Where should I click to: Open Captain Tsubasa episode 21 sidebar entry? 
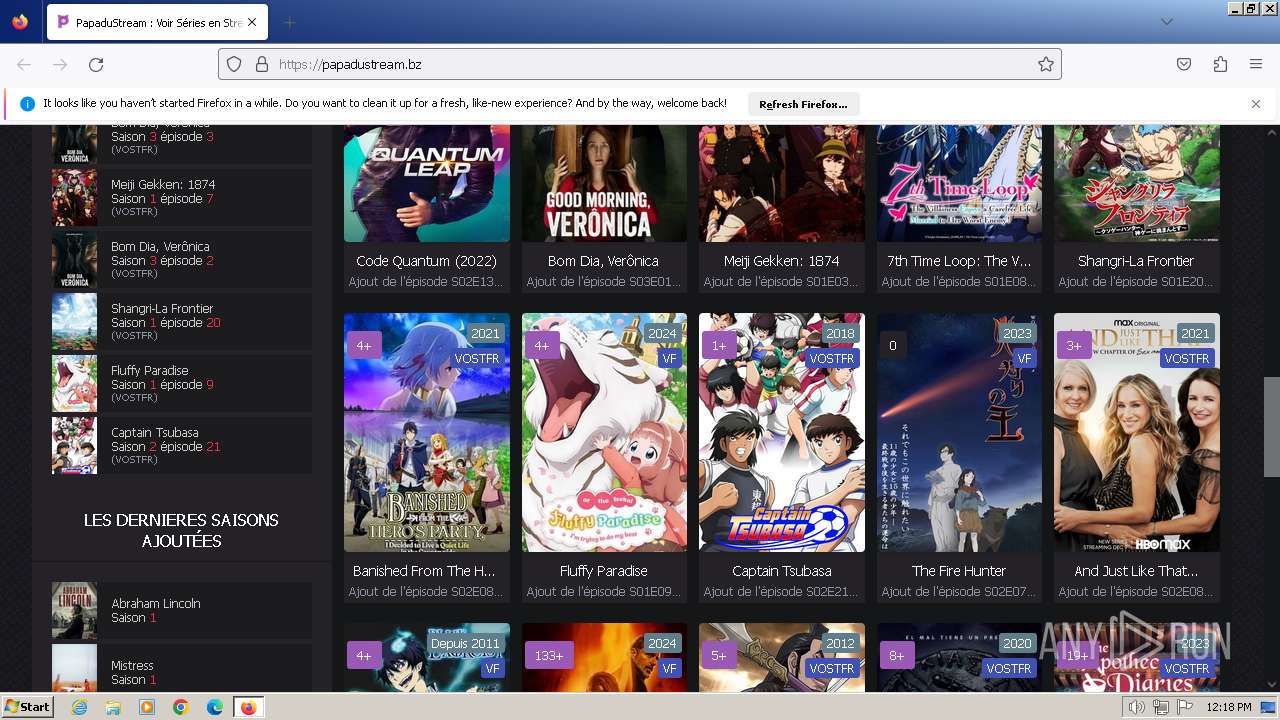pos(182,445)
